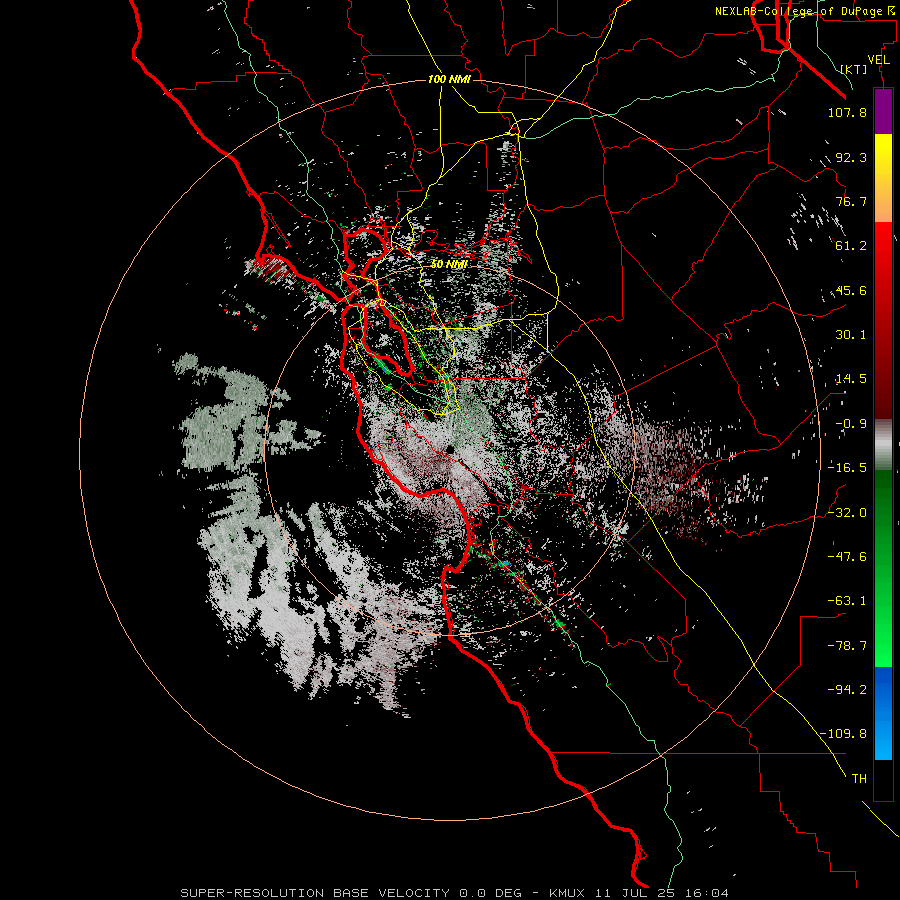Viewport: 900px width, 900px height.
Task: Click the 11 JUL 25 date in footer
Action: click(x=637, y=893)
